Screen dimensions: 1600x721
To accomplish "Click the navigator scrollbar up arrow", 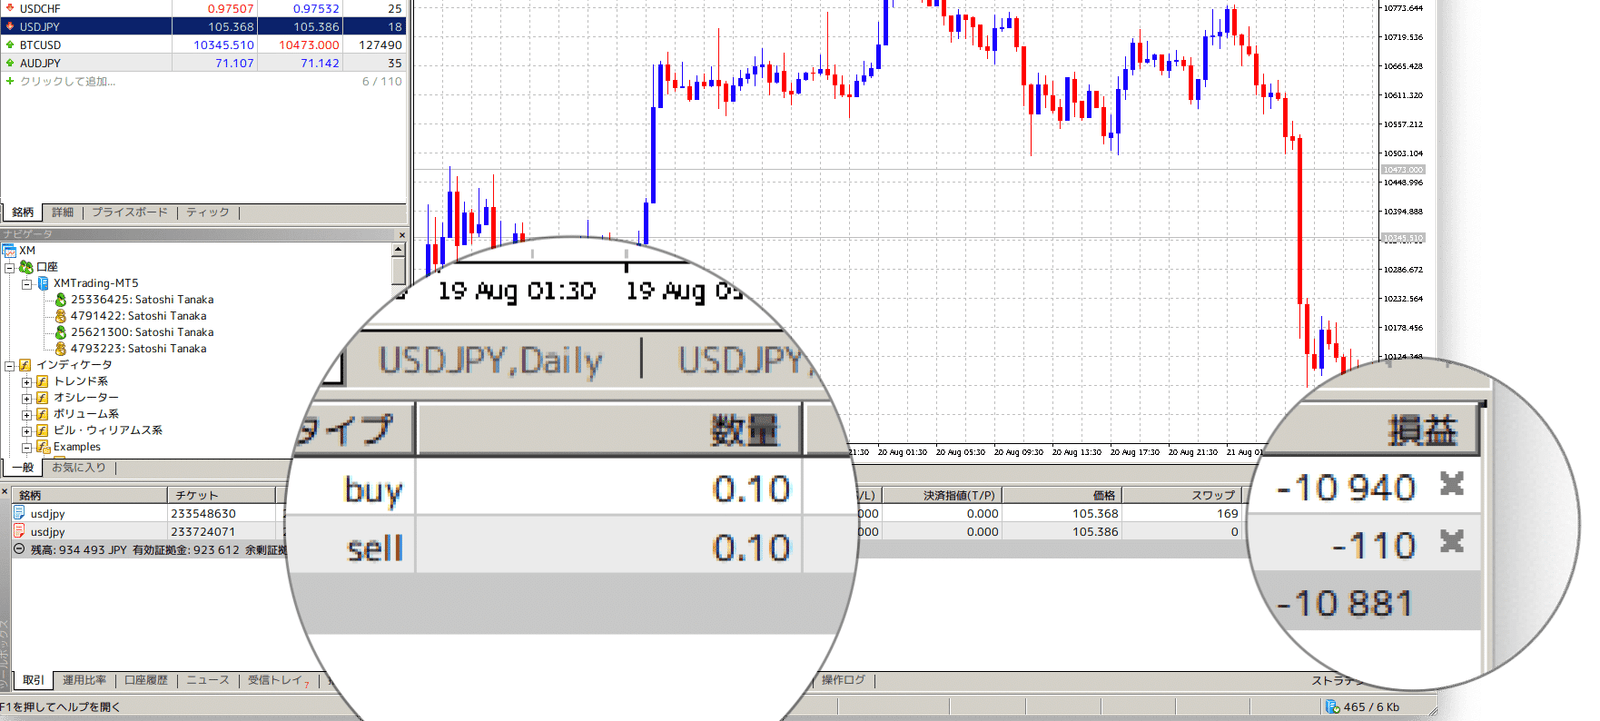I will click(398, 250).
